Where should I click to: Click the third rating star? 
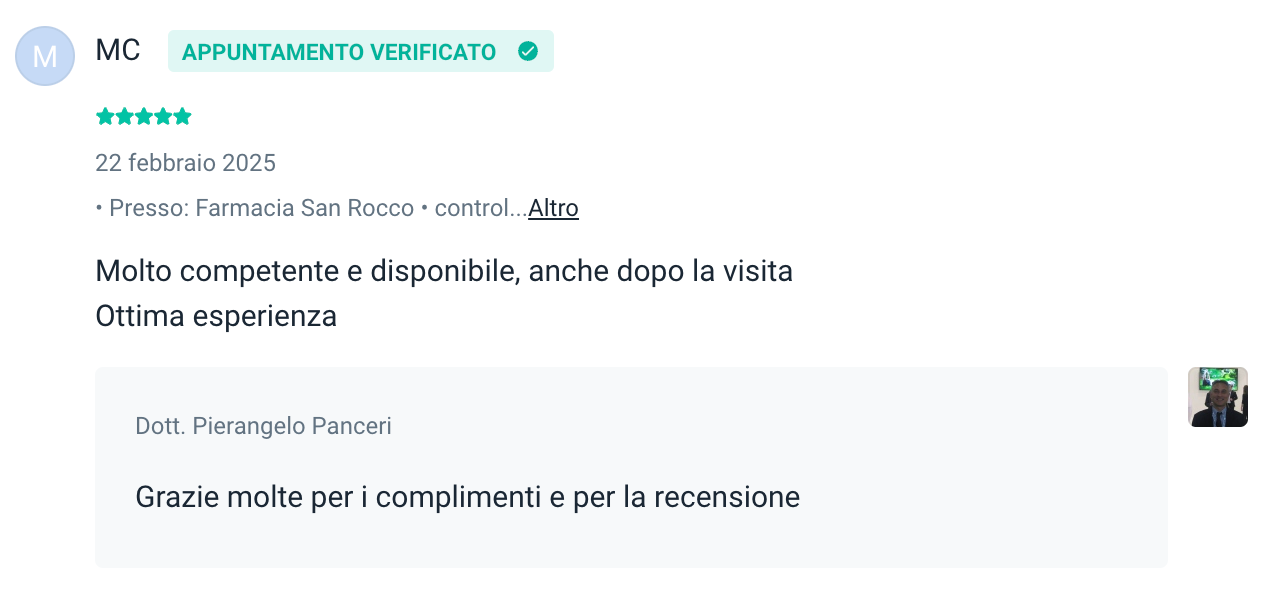click(x=143, y=117)
